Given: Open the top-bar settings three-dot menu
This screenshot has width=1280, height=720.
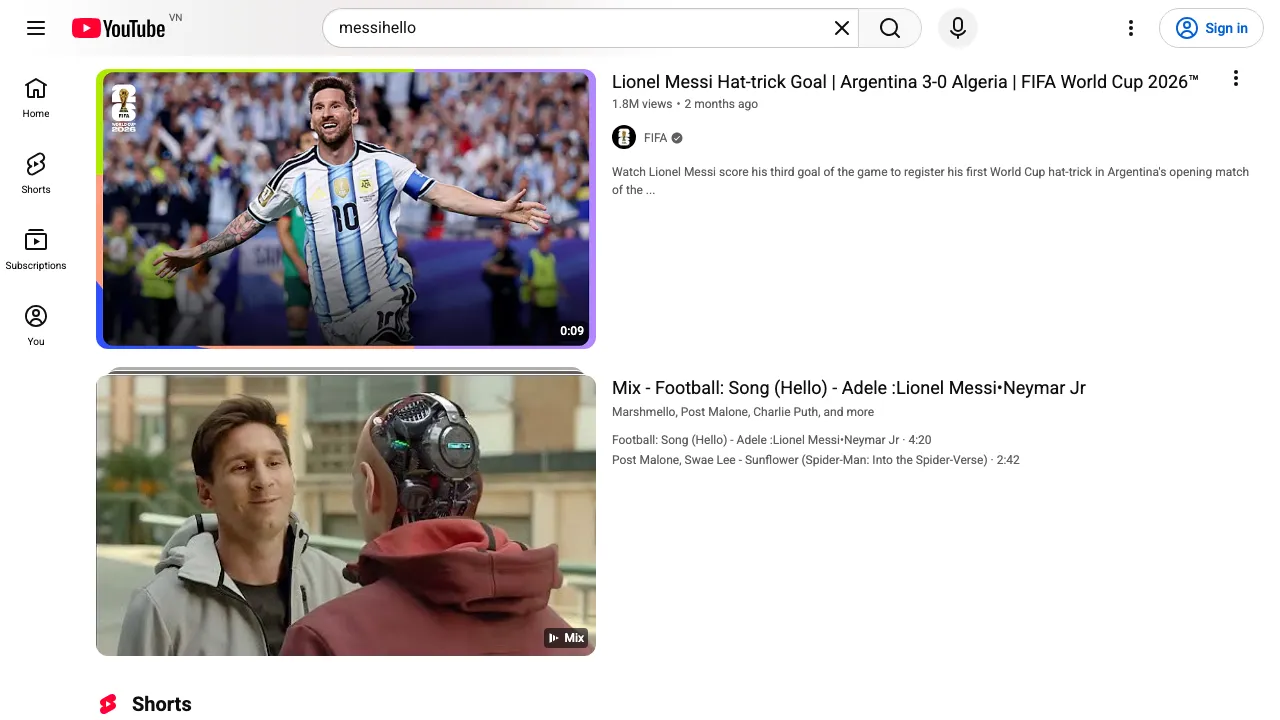Looking at the screenshot, I should pos(1131,28).
